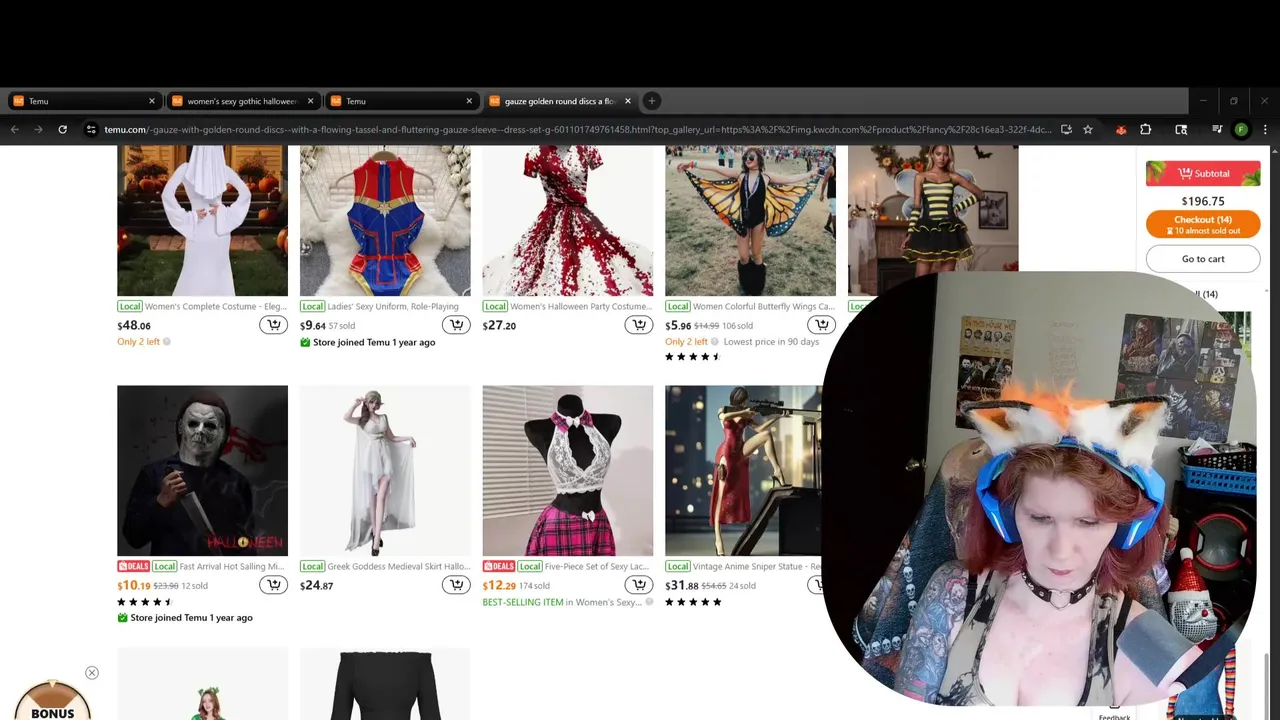Open a new browser tab
This screenshot has height=720, width=1280.
pos(652,101)
